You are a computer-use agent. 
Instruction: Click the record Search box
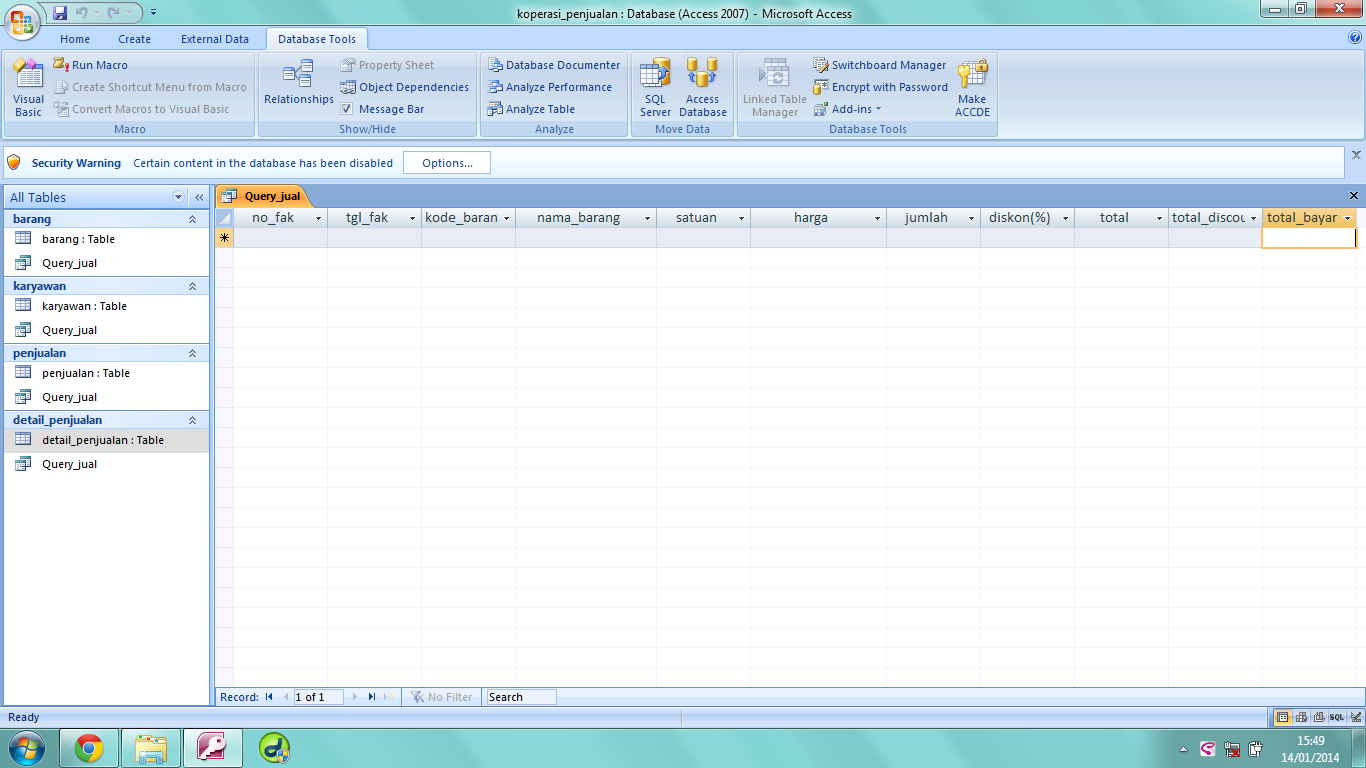[x=521, y=697]
